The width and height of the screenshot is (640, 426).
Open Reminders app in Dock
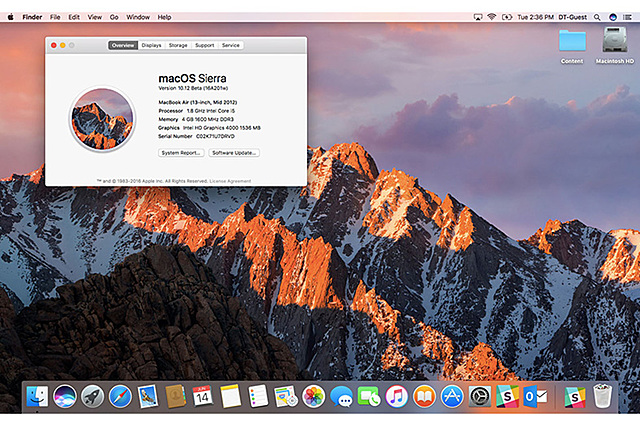pos(258,396)
